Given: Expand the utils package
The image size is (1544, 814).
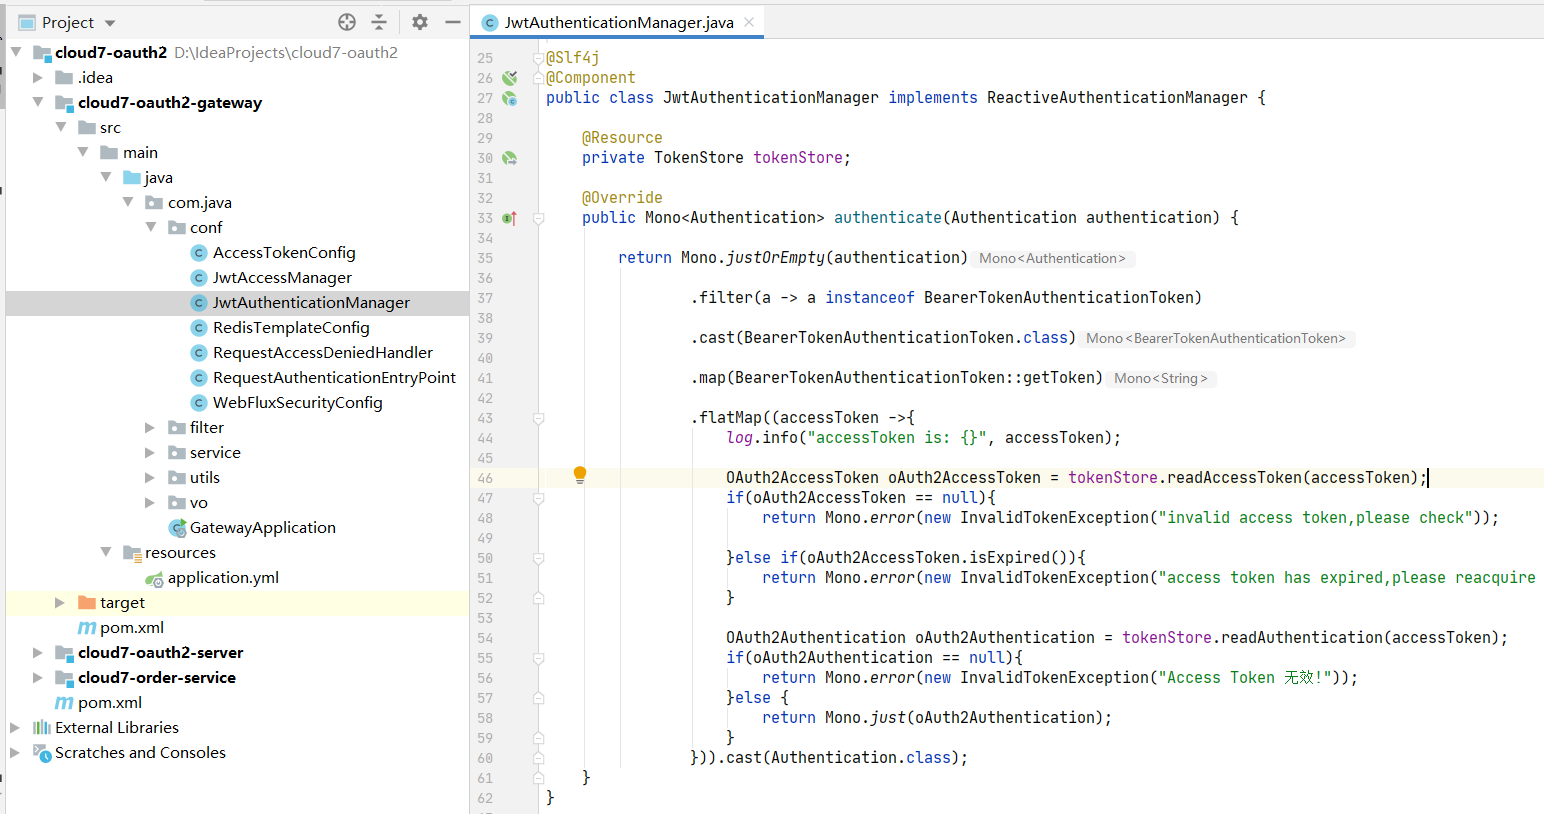Looking at the screenshot, I should 151,477.
